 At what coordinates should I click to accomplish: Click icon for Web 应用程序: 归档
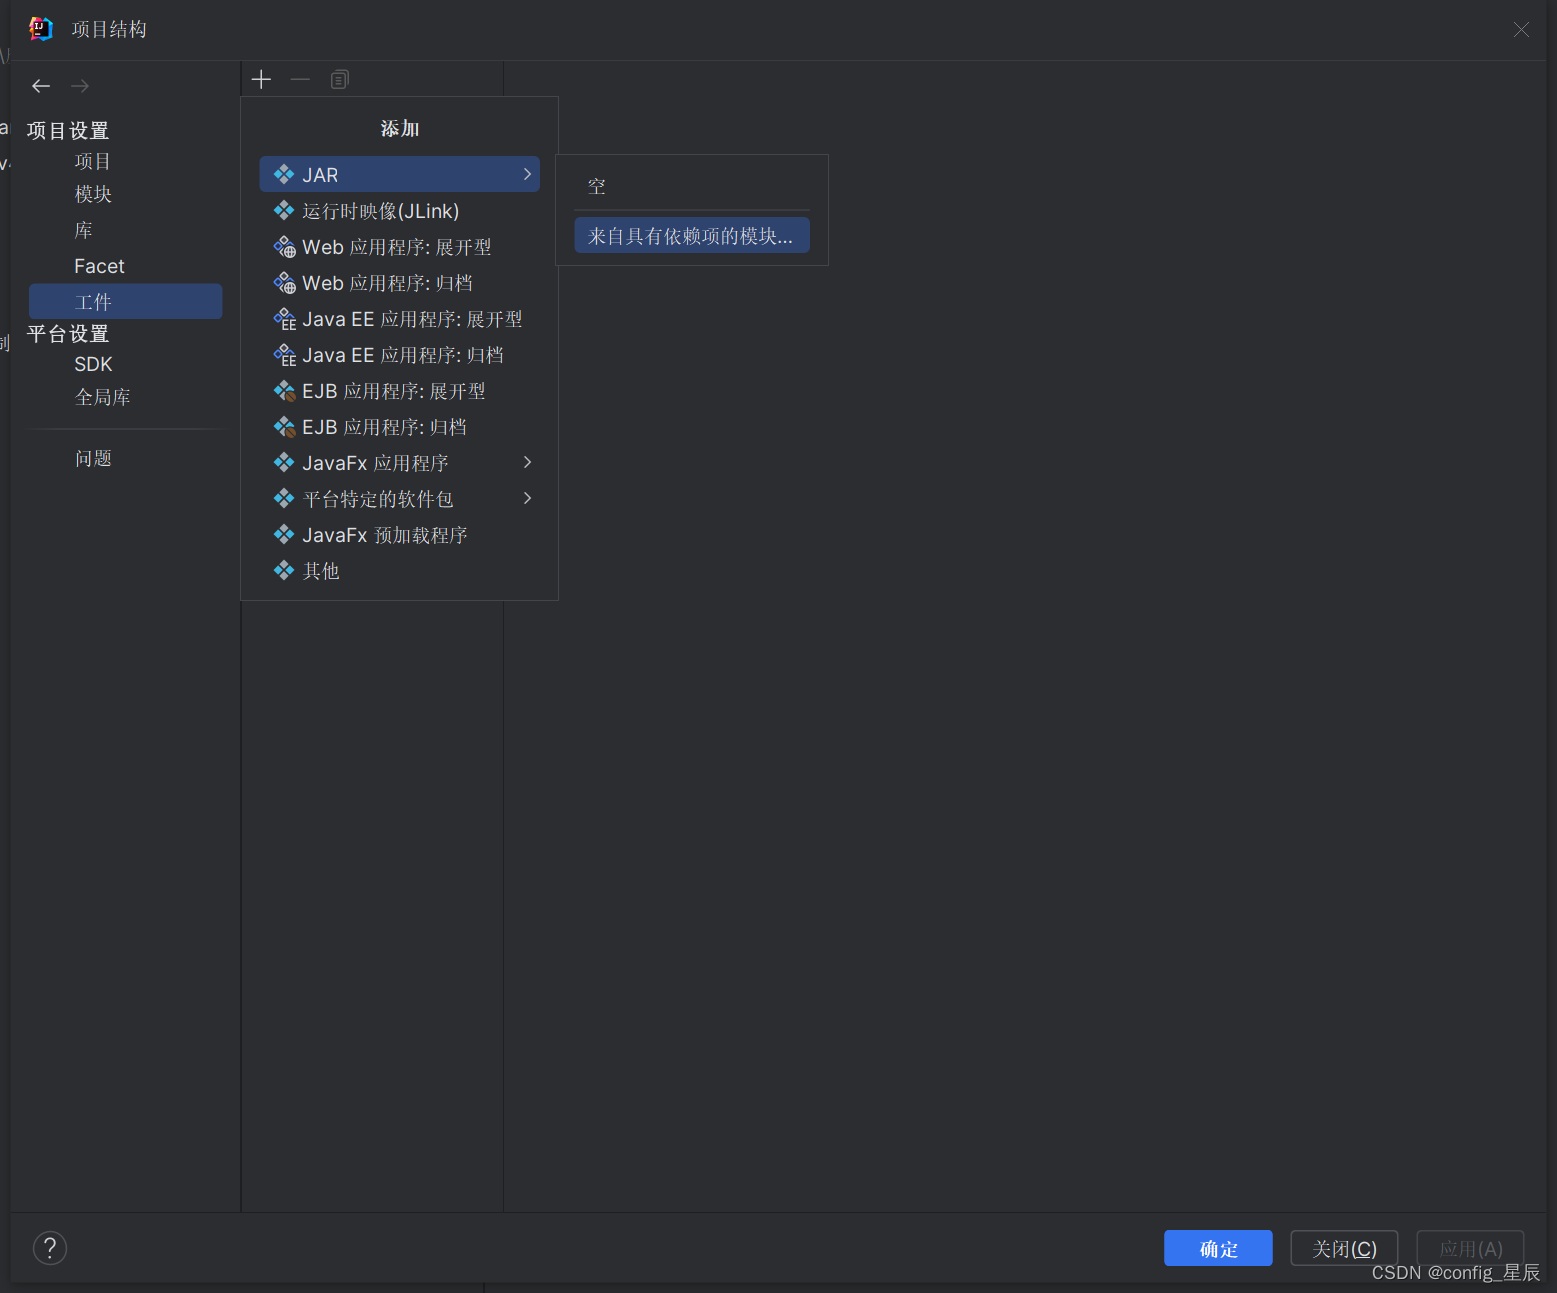click(285, 283)
